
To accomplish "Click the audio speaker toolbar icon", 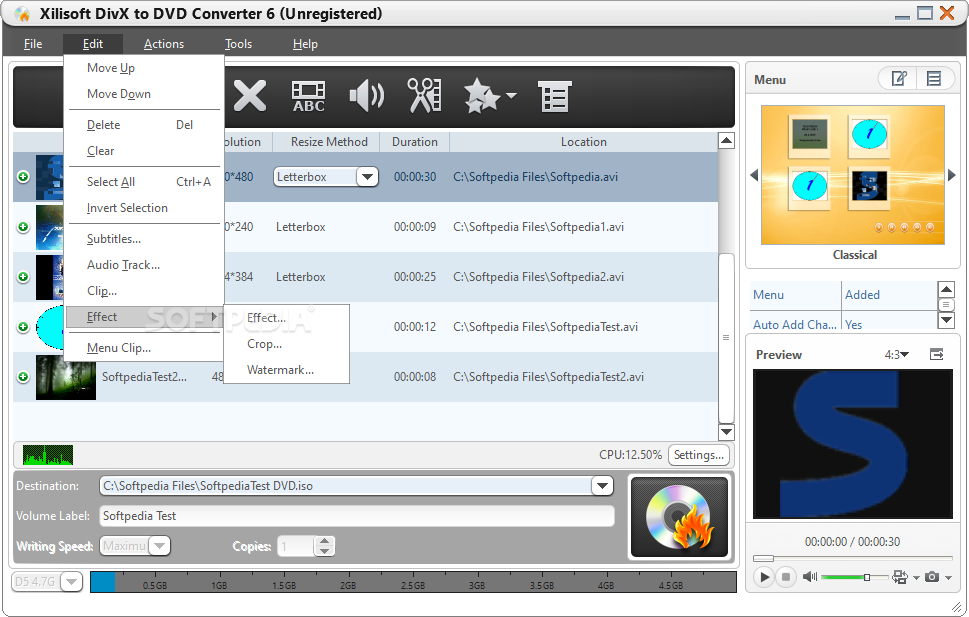I will (x=366, y=96).
